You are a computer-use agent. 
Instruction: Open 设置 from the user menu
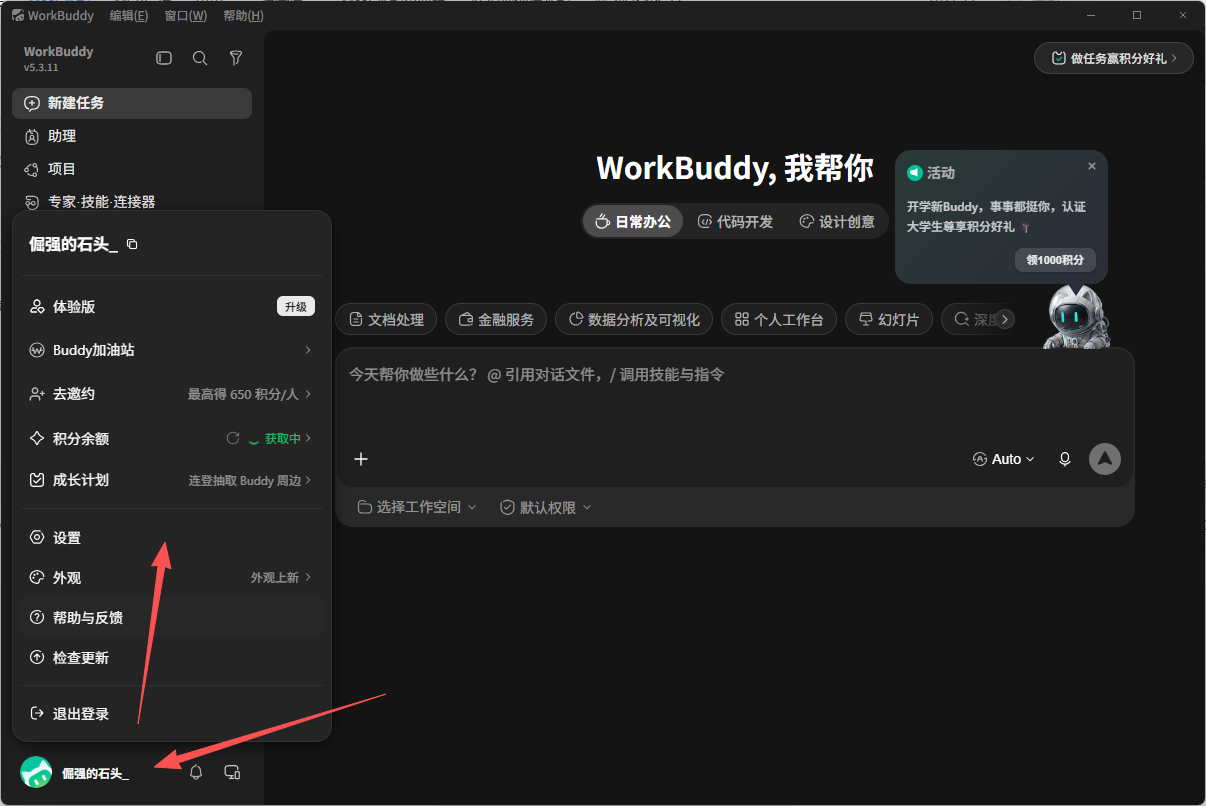click(x=171, y=538)
